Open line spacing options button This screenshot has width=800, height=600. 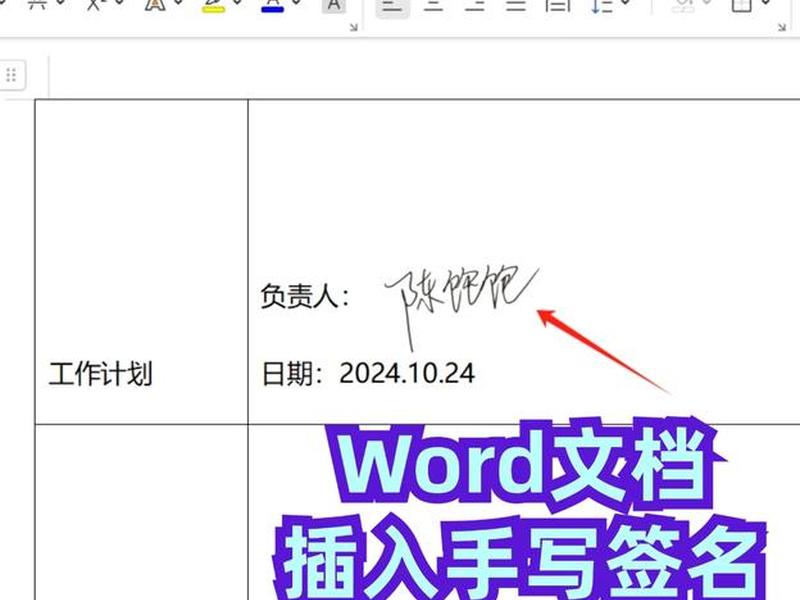(x=601, y=6)
